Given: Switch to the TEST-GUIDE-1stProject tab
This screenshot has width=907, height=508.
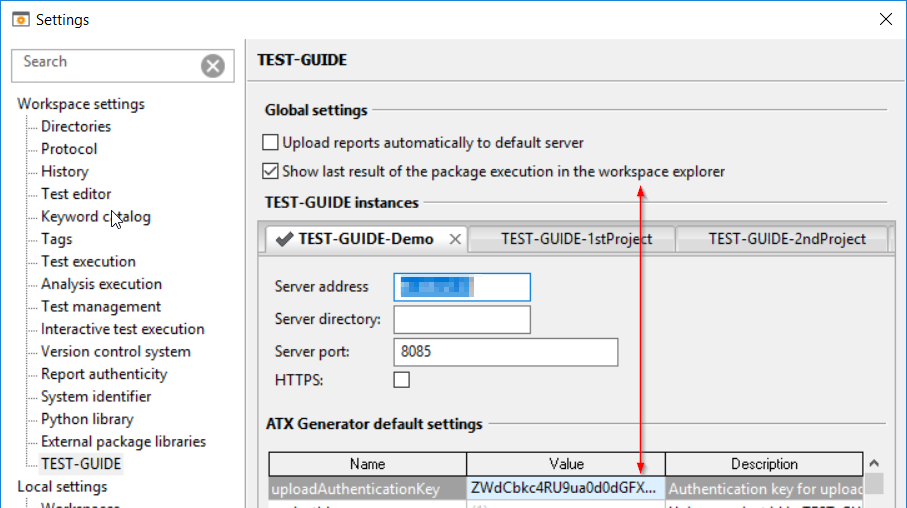Looking at the screenshot, I should pos(573,239).
